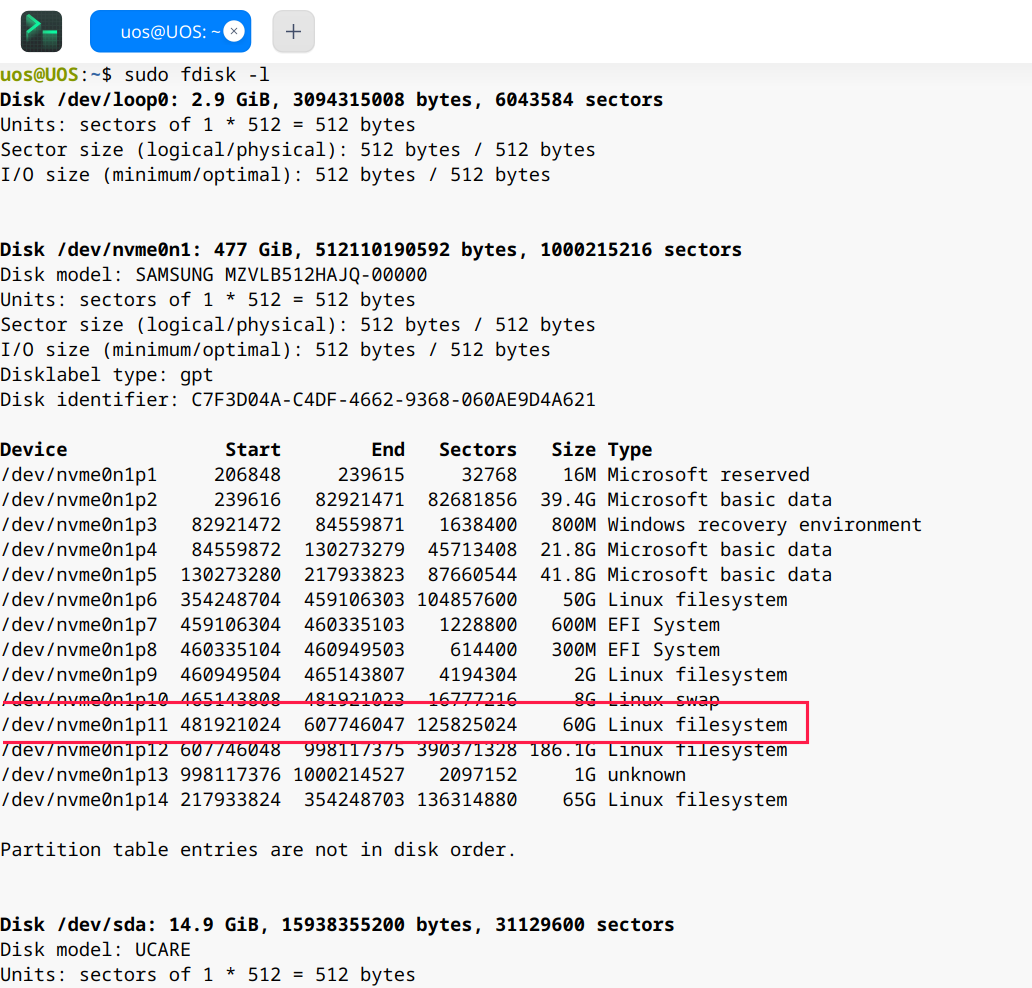Click the "125825024" sectors value
The image size is (1032, 988).
click(467, 725)
